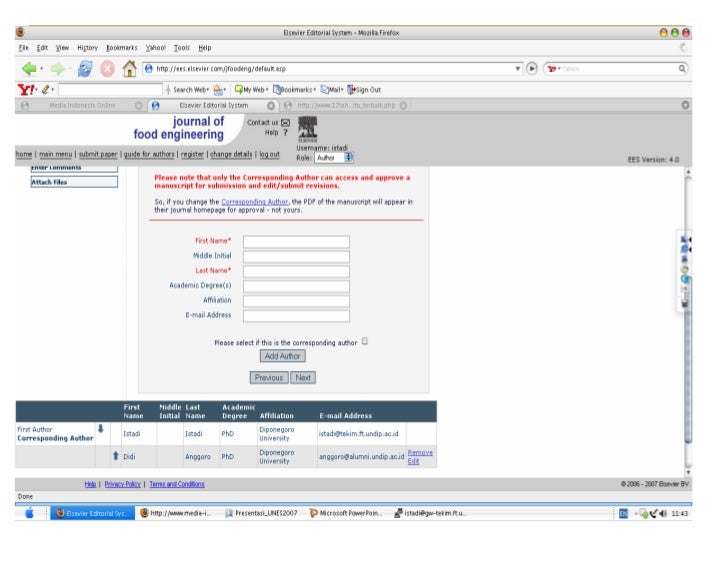Open the View menu
The image size is (728, 563).
click(62, 48)
